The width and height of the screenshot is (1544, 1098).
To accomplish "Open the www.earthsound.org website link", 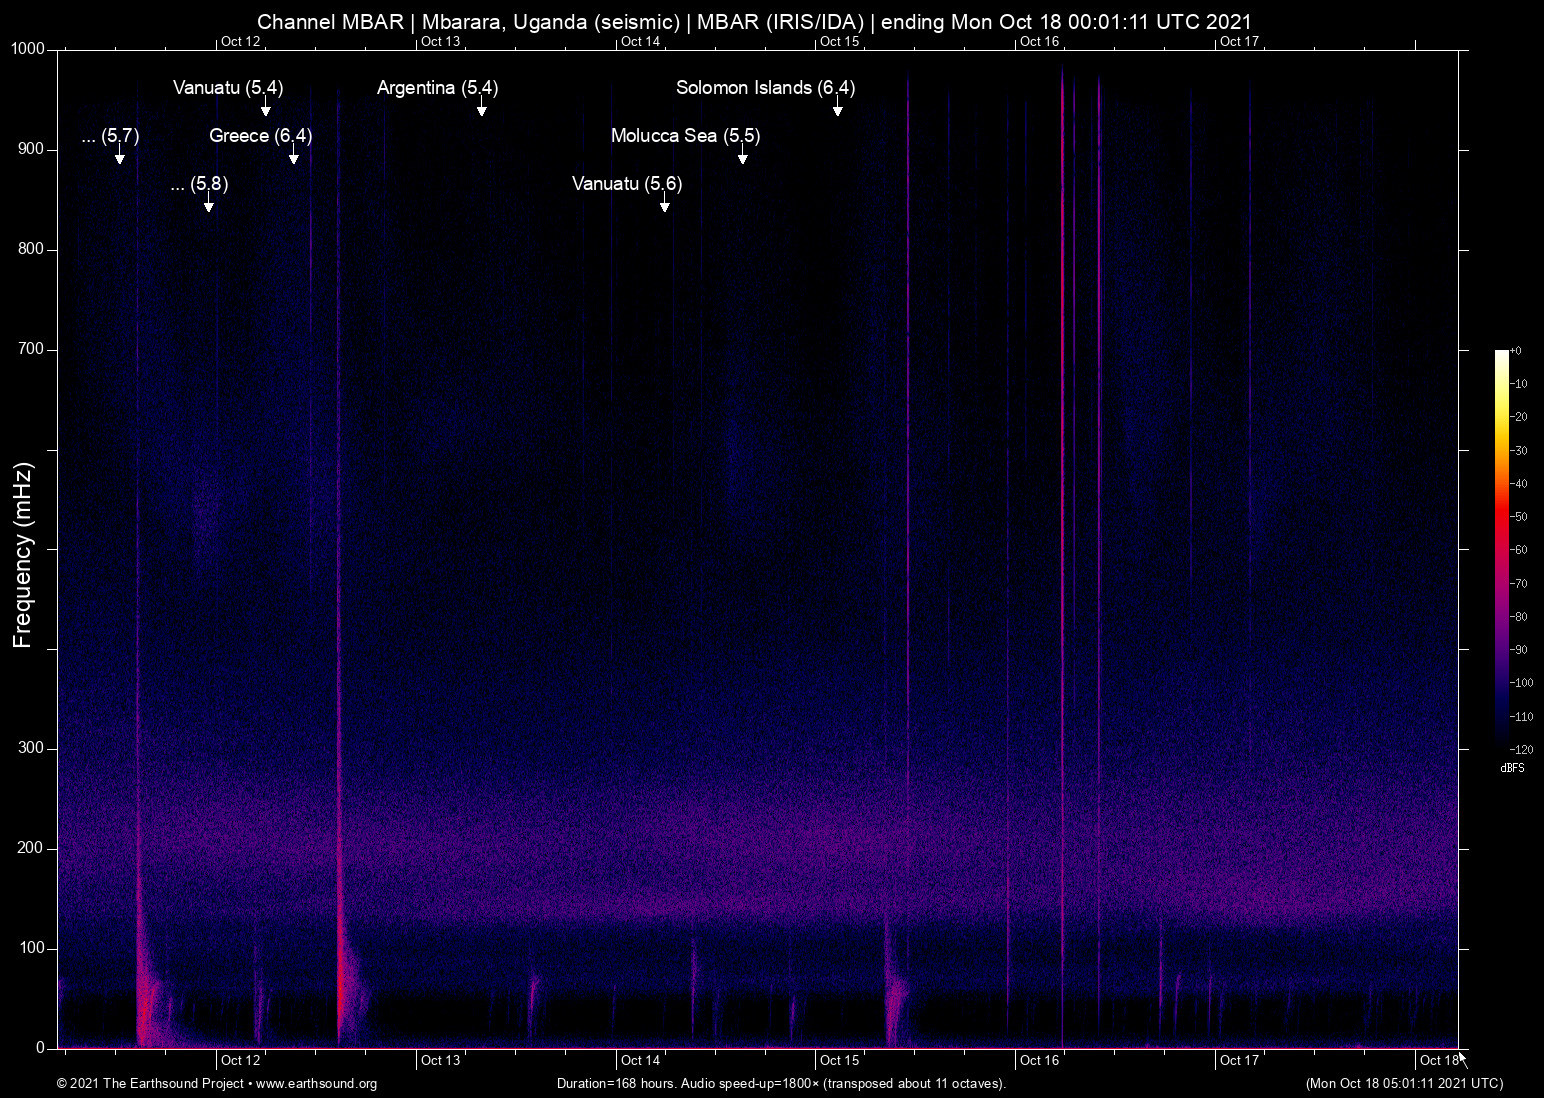I will [316, 1084].
